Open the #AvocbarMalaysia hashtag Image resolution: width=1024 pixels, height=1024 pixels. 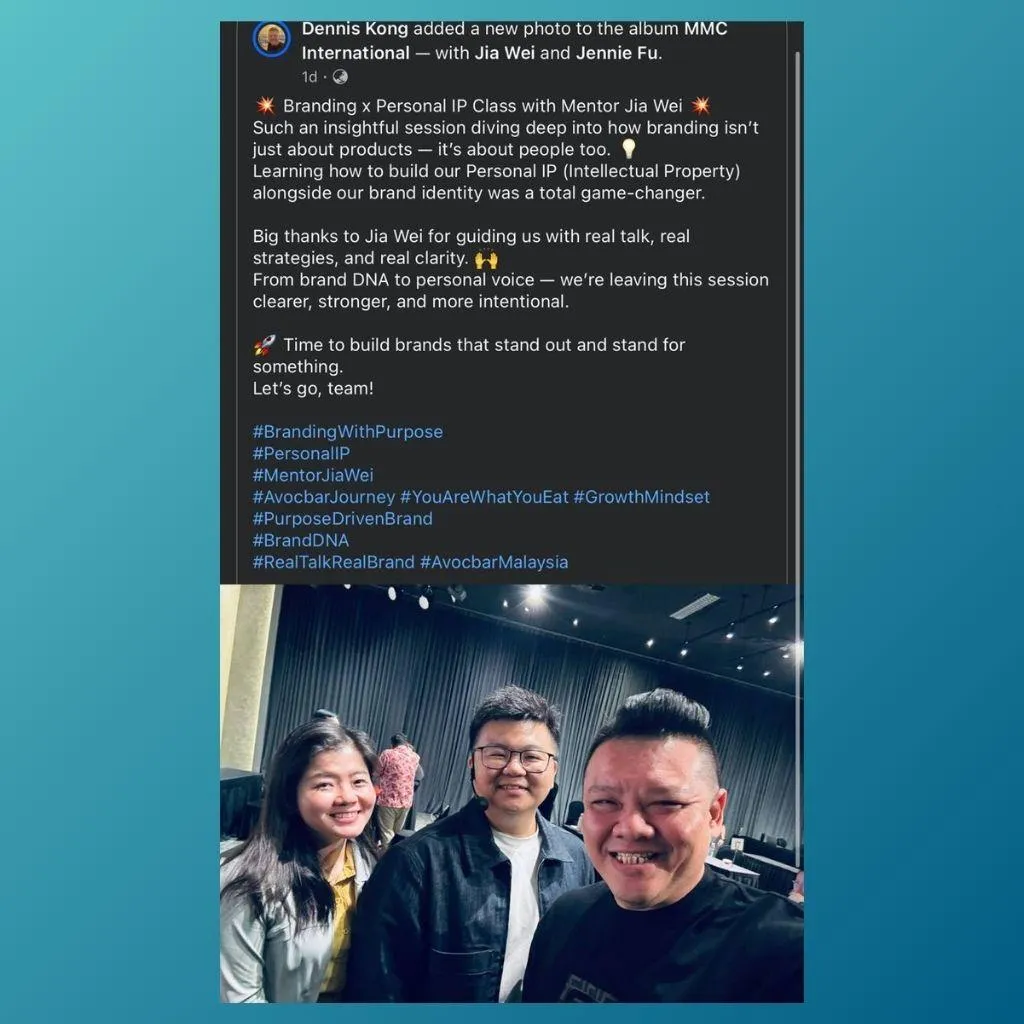pyautogui.click(x=494, y=562)
